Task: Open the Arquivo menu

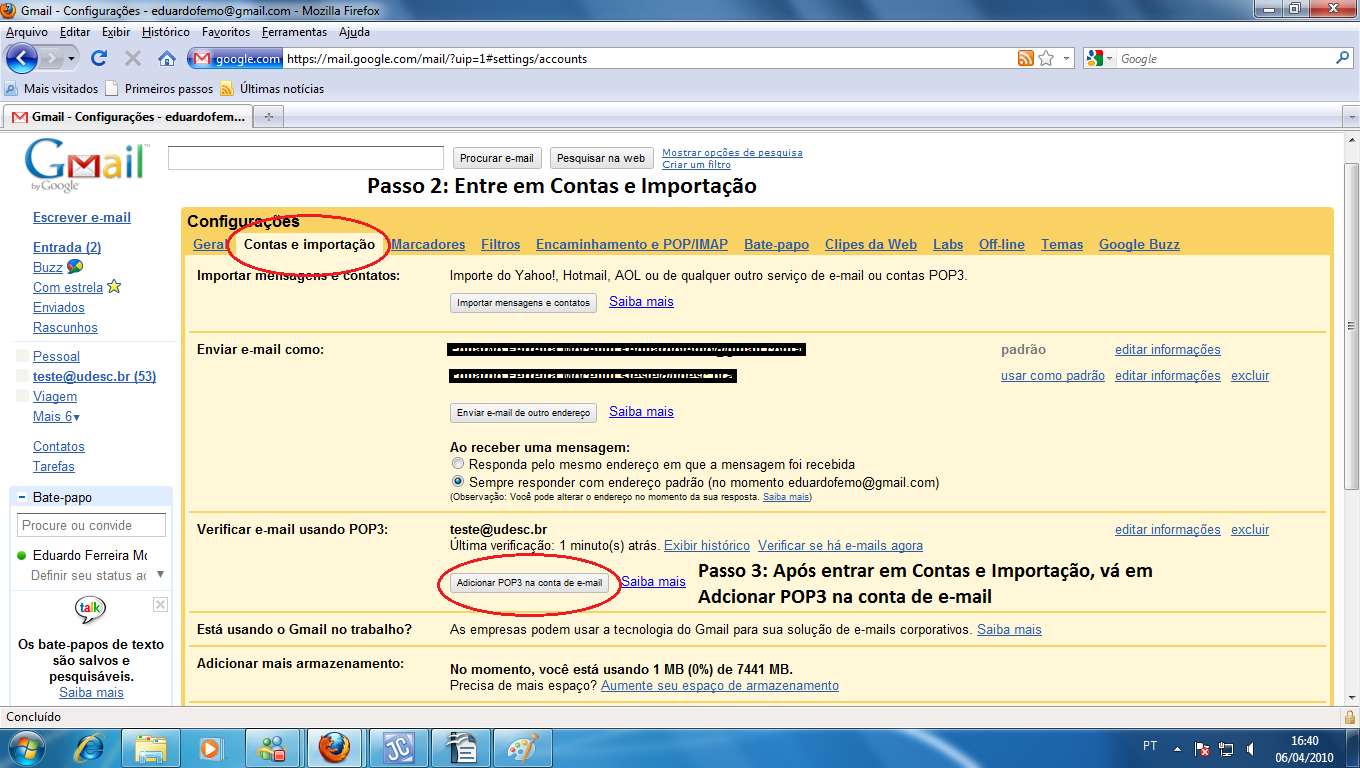Action: pos(27,32)
